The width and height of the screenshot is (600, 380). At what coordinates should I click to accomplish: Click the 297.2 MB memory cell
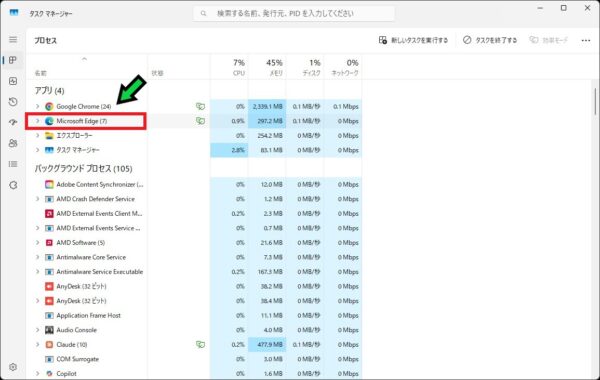[267, 121]
